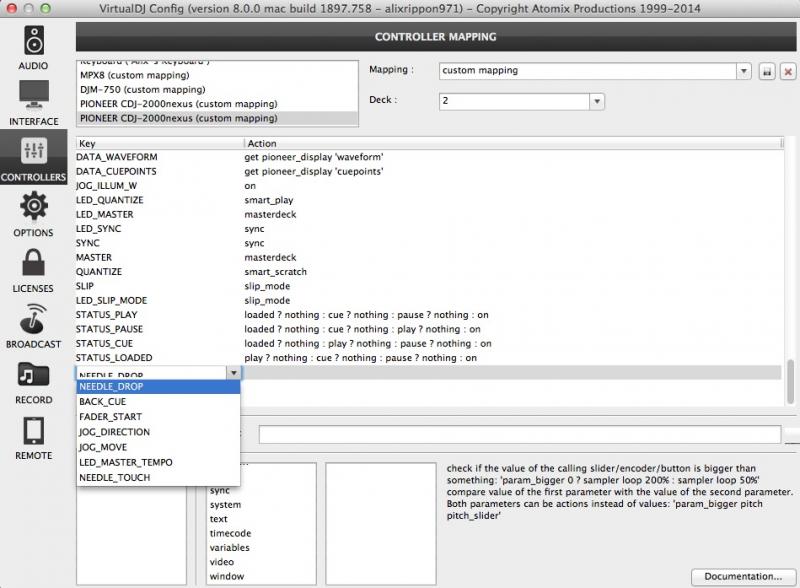Image resolution: width=800 pixels, height=588 pixels.
Task: Choose NEEDLE_TOUCH from the key list
Action: pyautogui.click(x=158, y=478)
